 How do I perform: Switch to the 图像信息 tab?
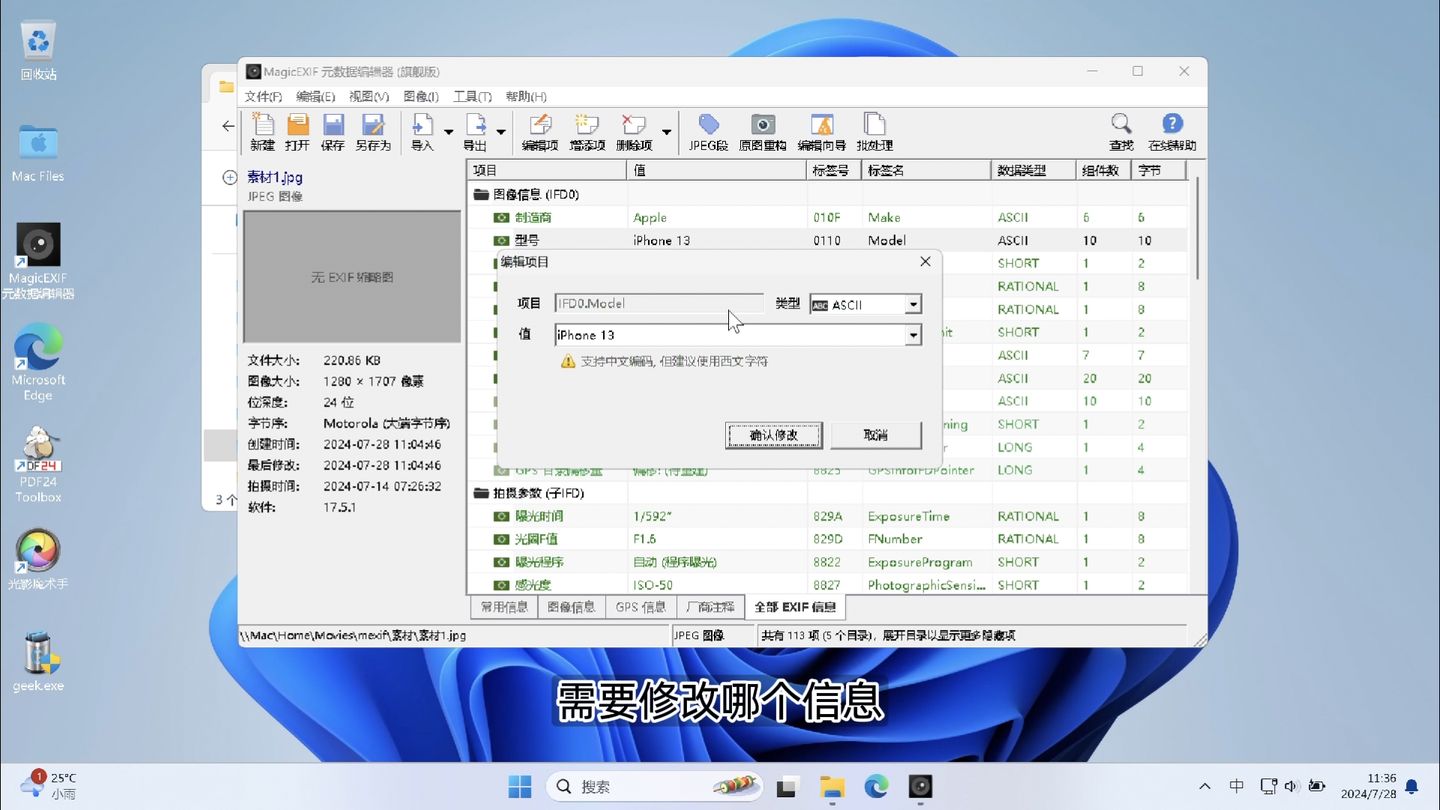tap(571, 607)
